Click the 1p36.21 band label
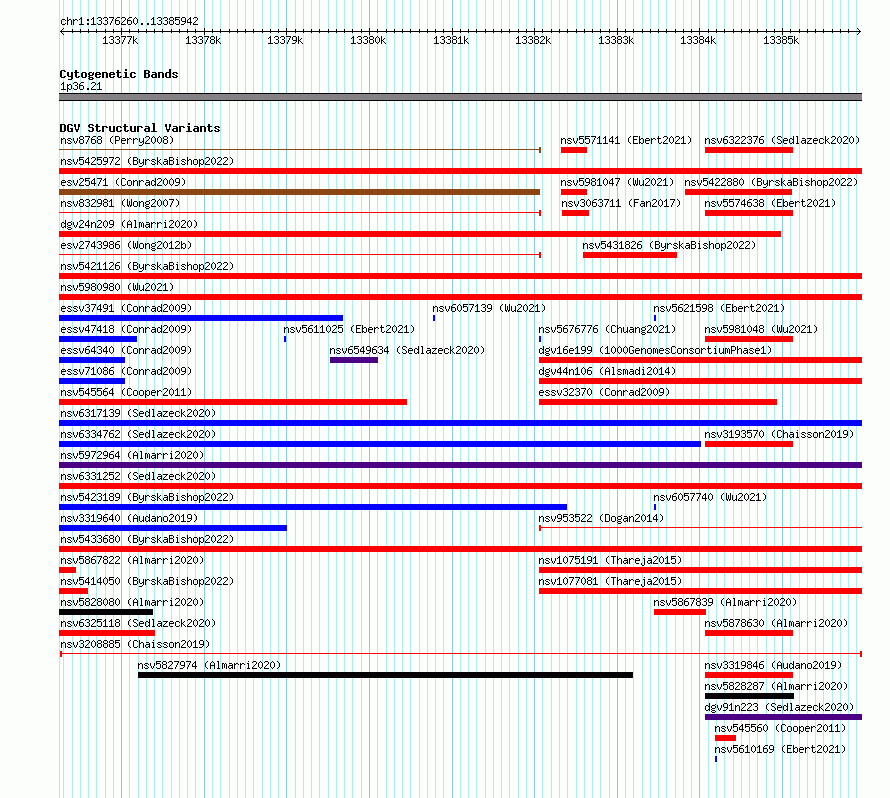This screenshot has width=890, height=798. click(x=81, y=86)
